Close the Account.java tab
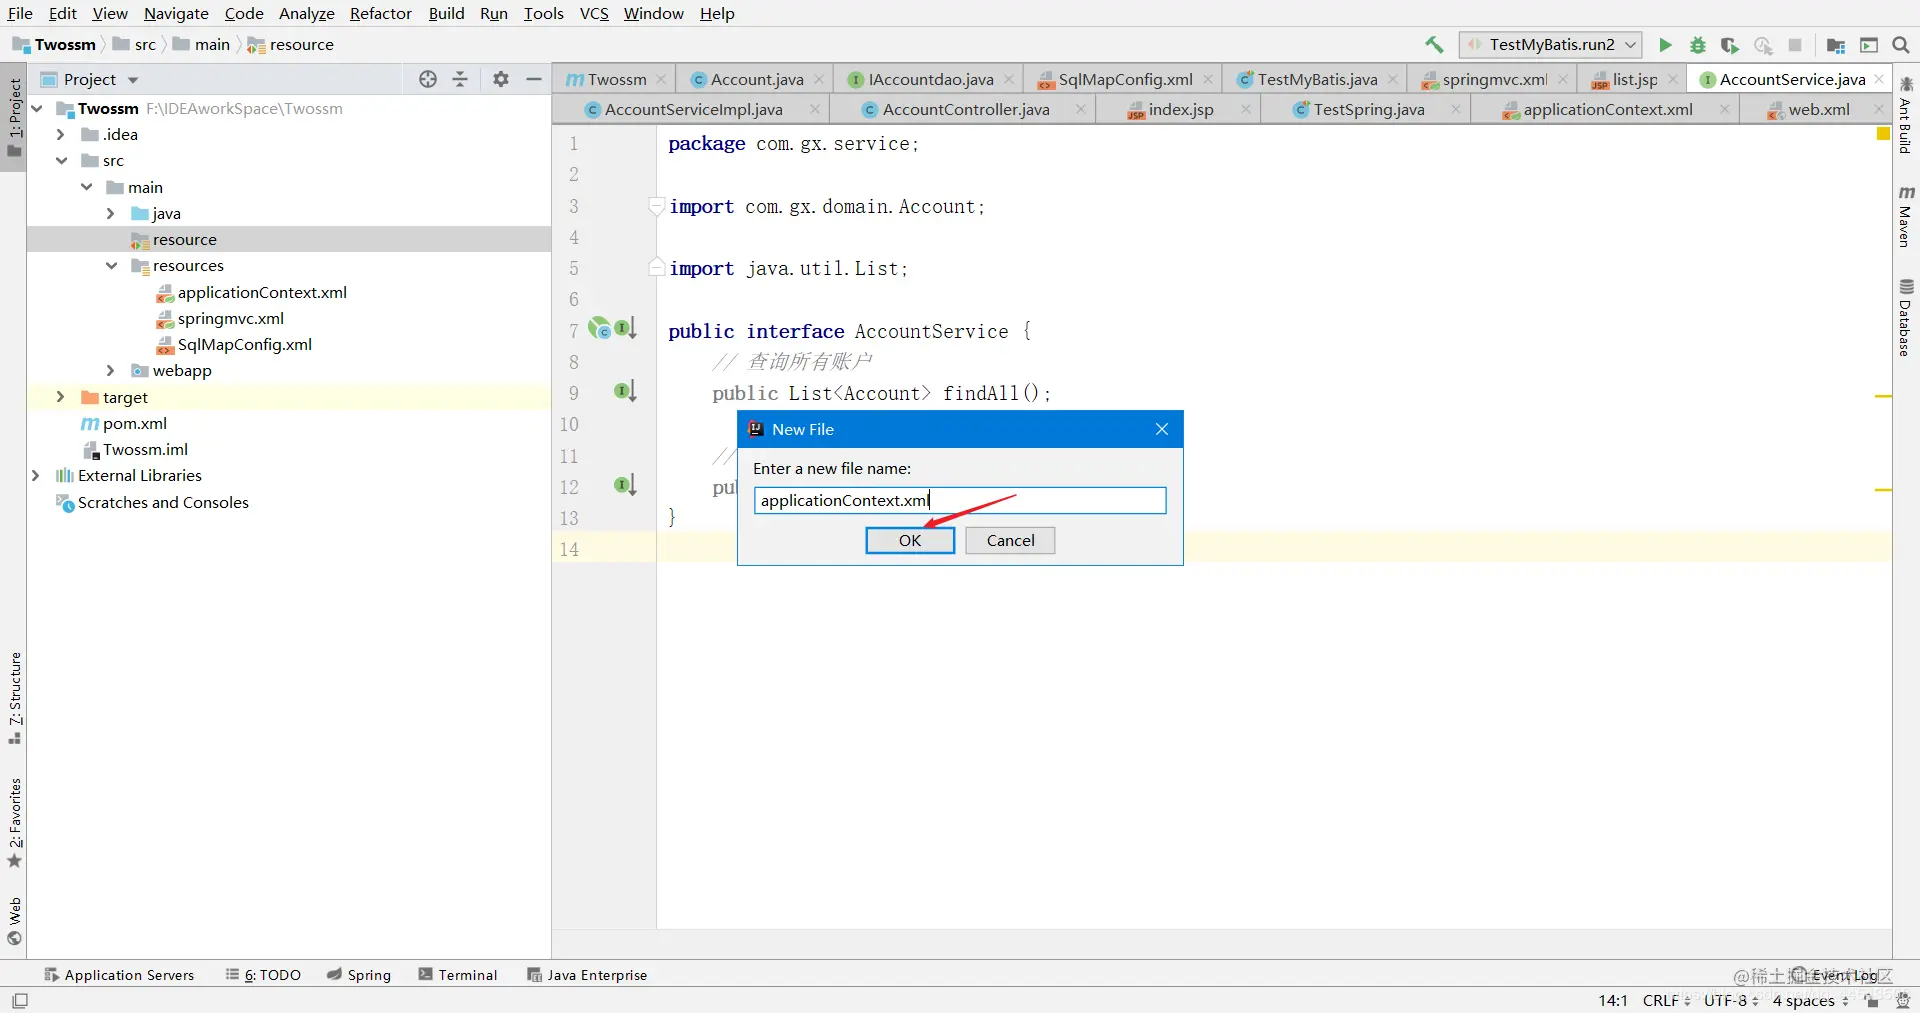This screenshot has width=1920, height=1013. pos(819,79)
